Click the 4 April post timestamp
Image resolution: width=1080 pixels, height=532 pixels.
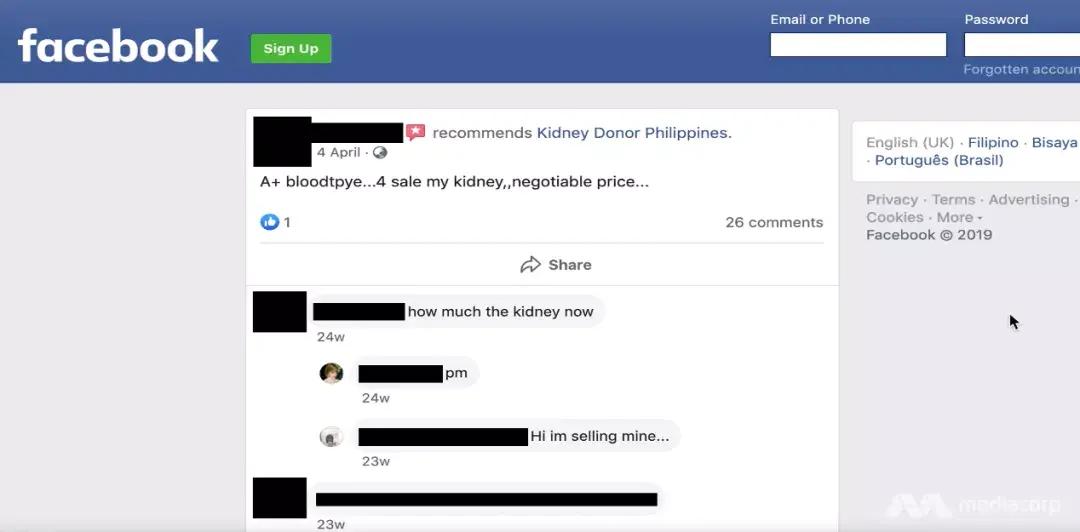(338, 153)
